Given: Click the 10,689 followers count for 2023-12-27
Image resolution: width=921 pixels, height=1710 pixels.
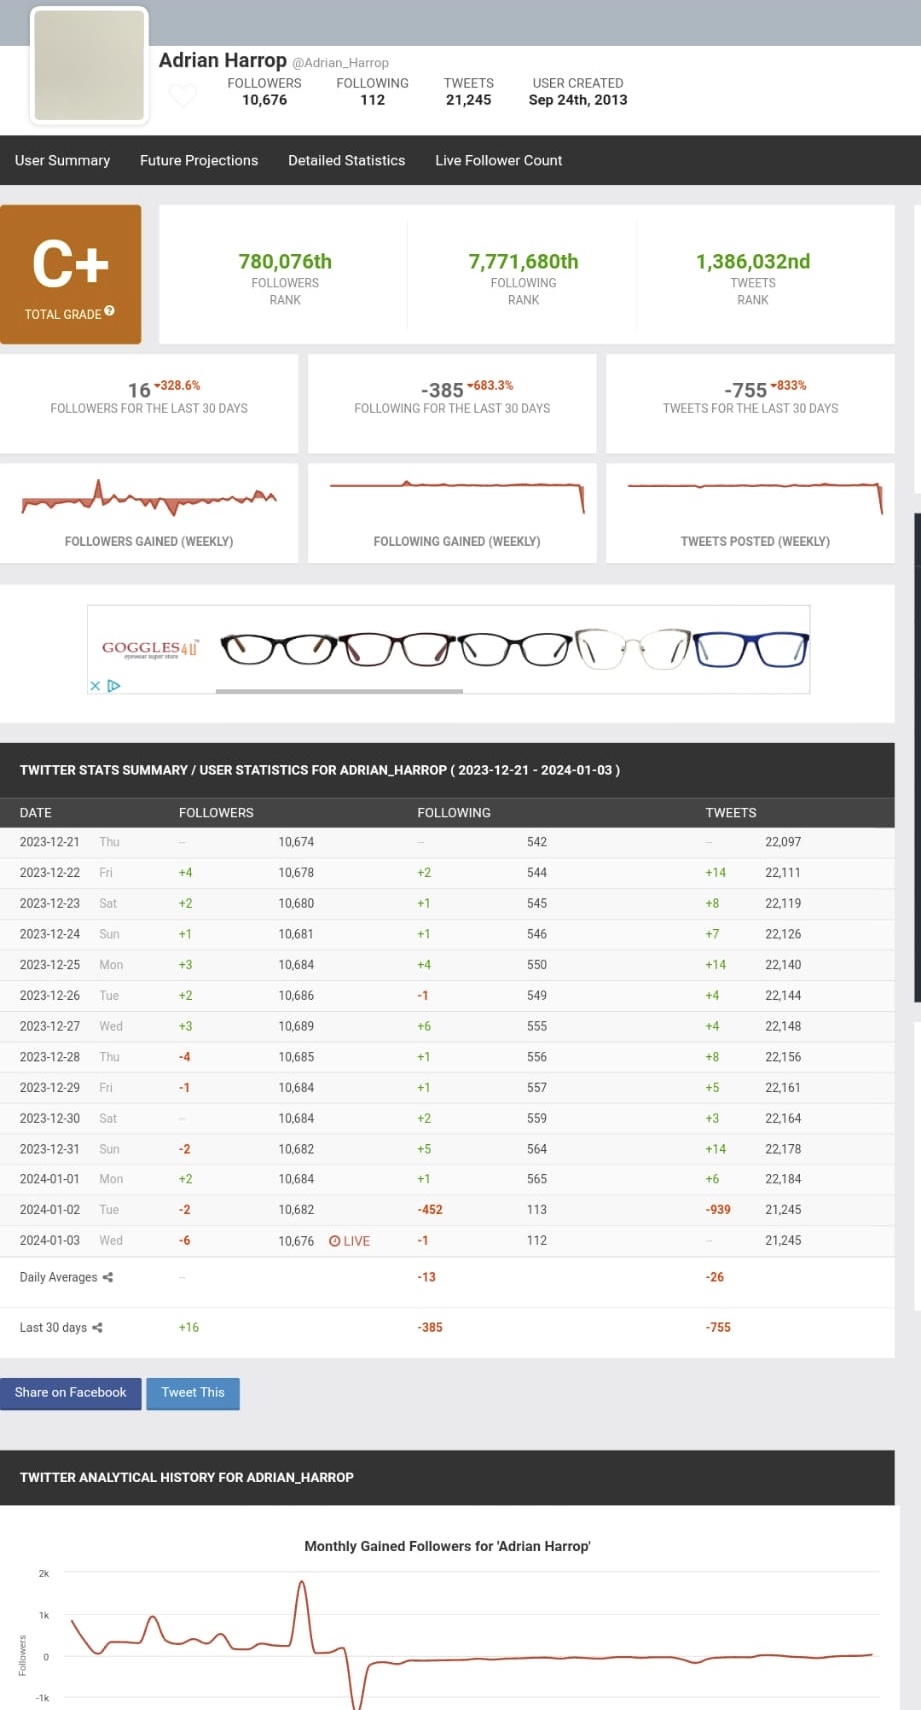Looking at the screenshot, I should (x=296, y=1026).
